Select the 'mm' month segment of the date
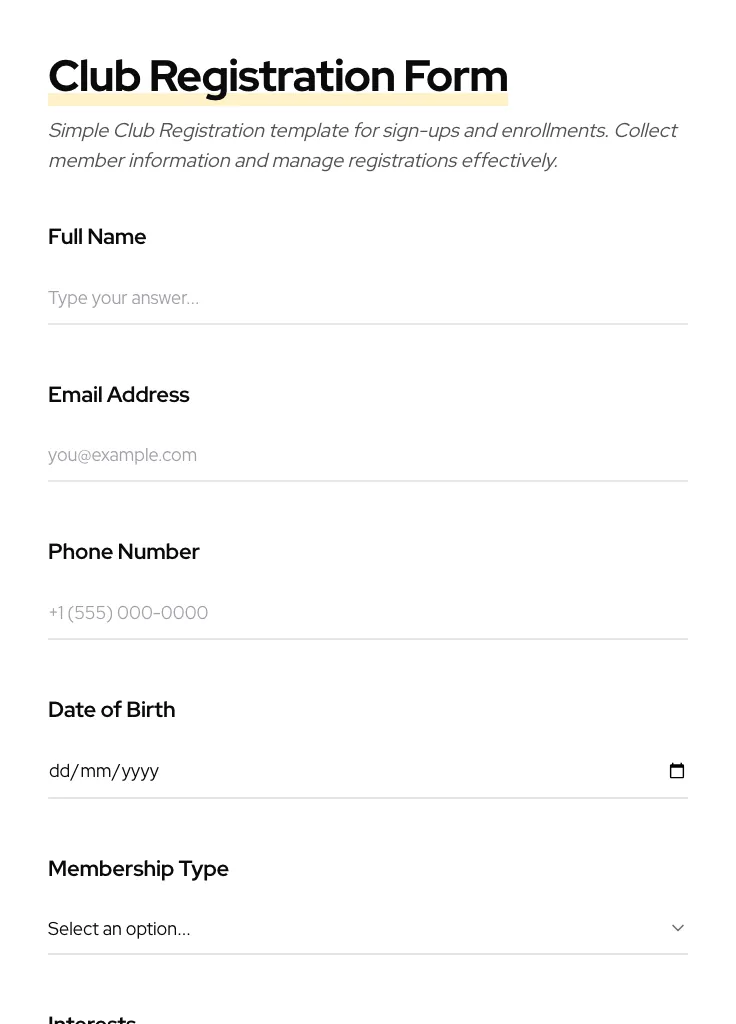 pos(96,771)
